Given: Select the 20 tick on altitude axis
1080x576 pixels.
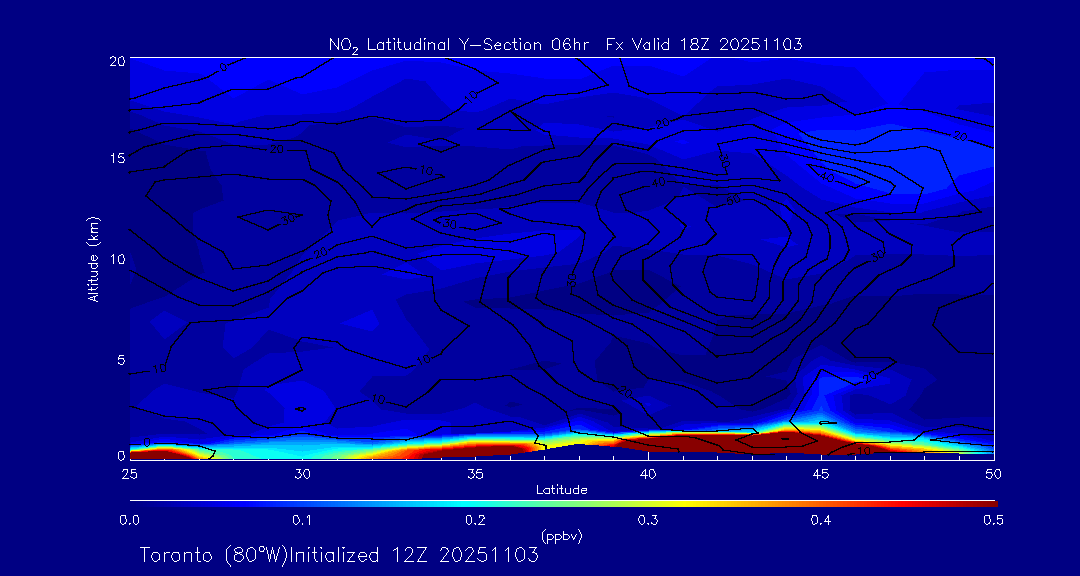Looking at the screenshot, I should [117, 60].
